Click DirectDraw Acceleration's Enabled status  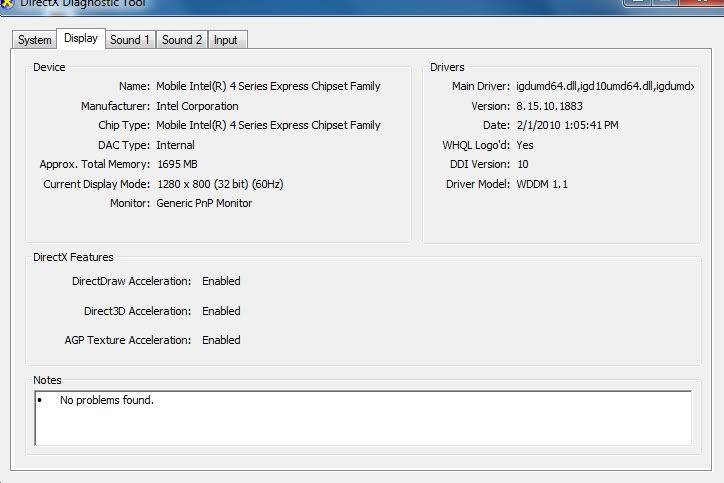point(221,282)
